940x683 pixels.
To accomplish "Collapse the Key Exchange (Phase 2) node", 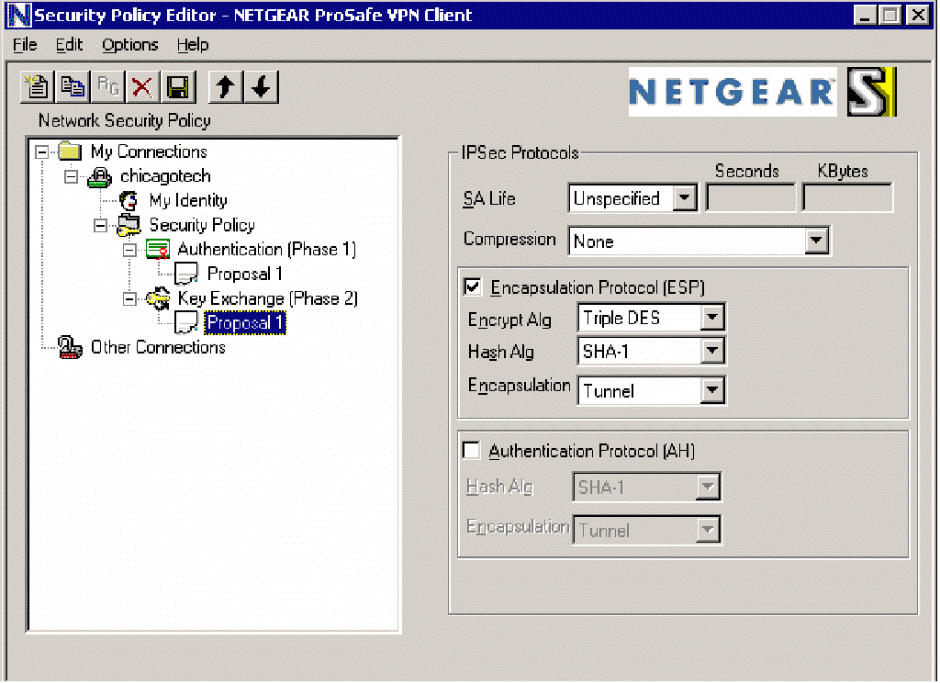I will click(x=129, y=299).
